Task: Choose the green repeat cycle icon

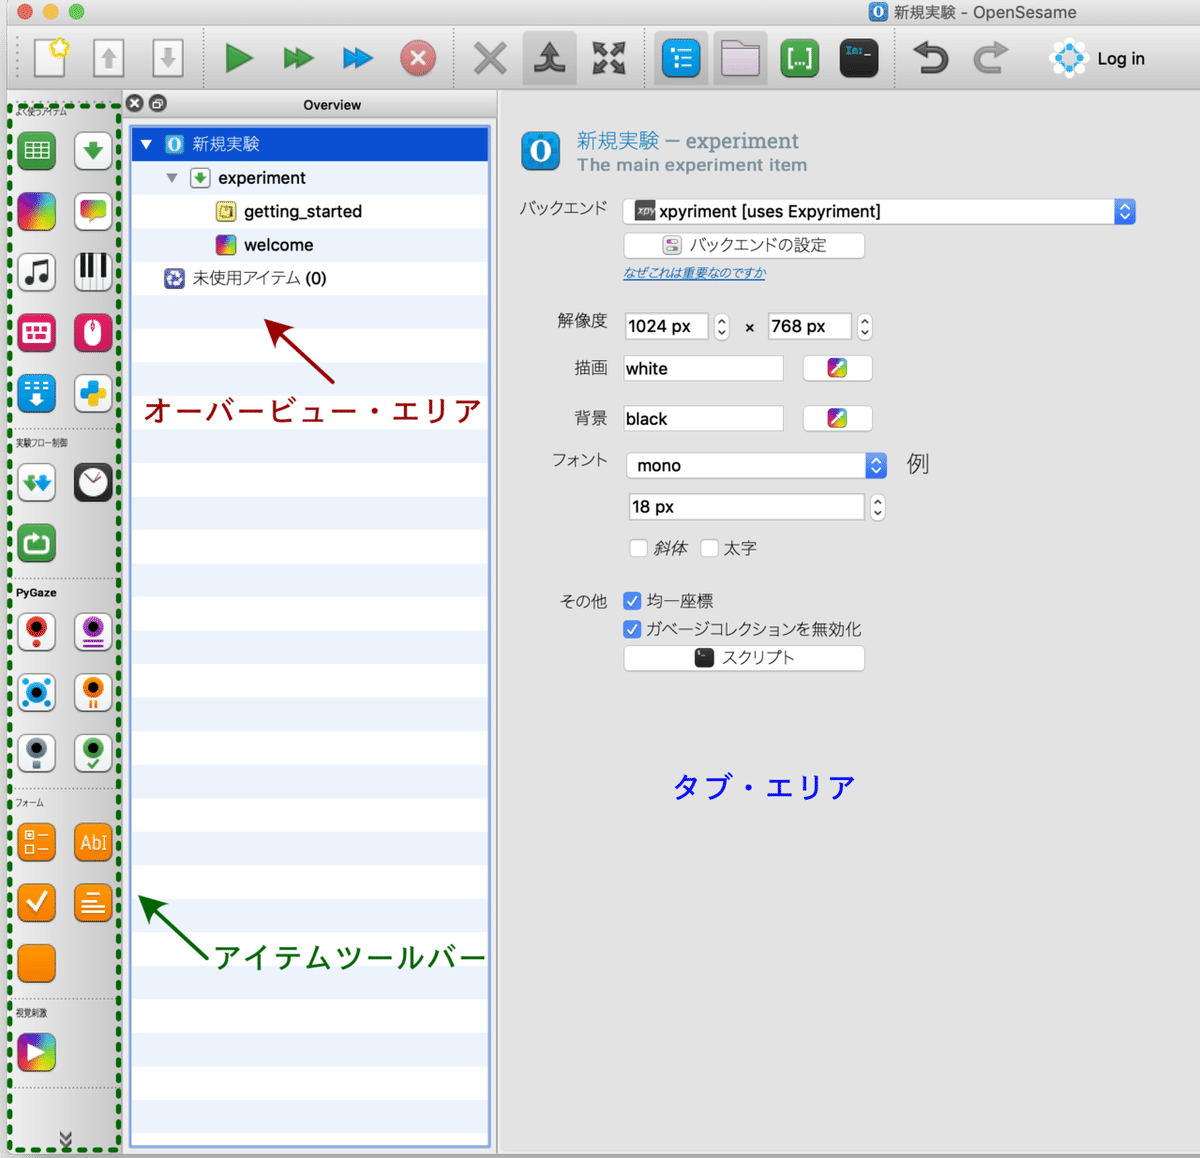Action: [x=37, y=543]
